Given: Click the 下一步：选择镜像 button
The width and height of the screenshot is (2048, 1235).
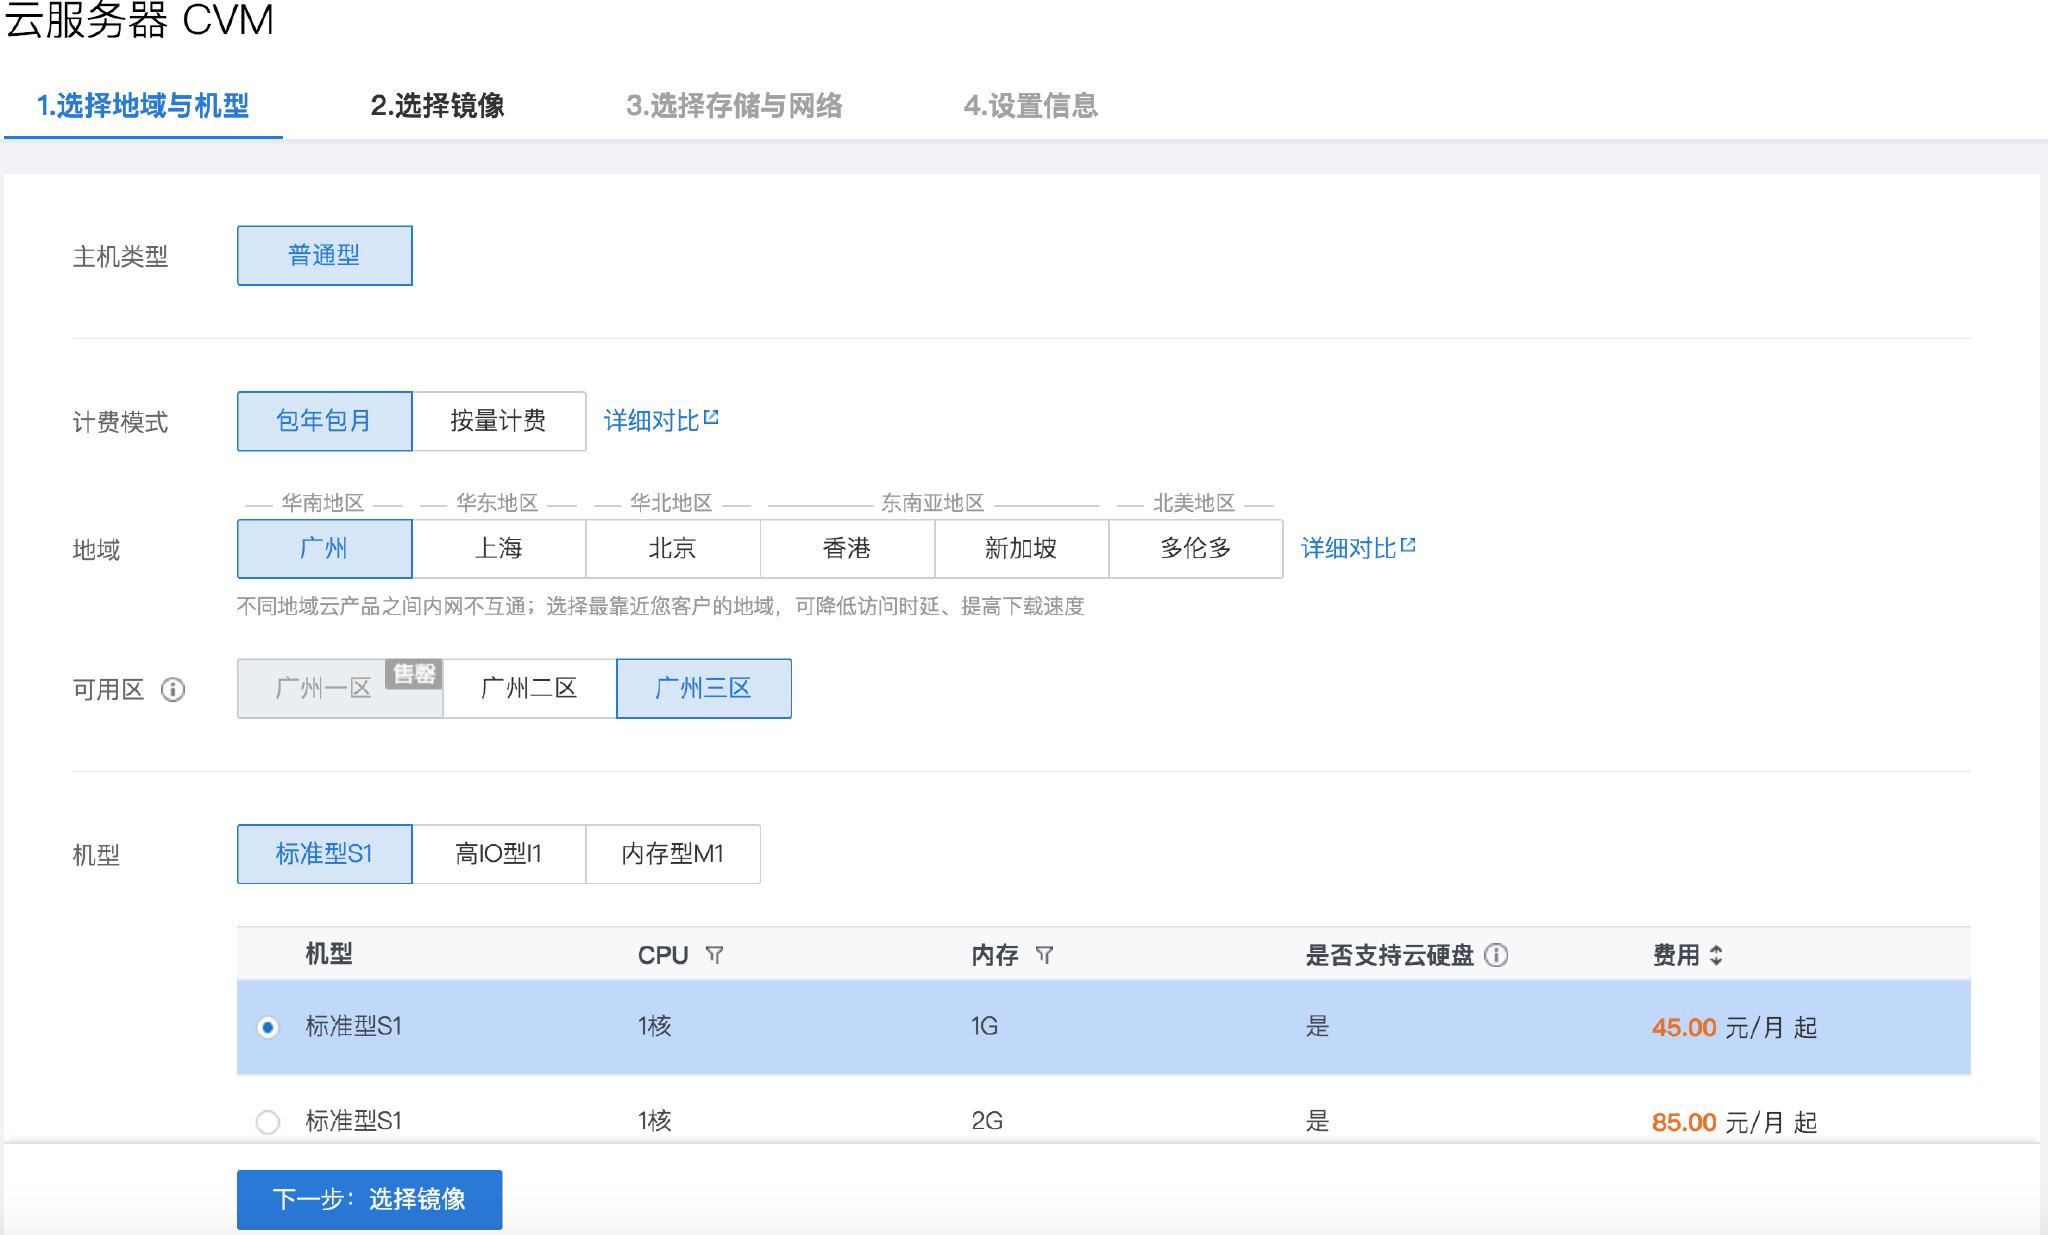Looking at the screenshot, I should click(x=369, y=1199).
